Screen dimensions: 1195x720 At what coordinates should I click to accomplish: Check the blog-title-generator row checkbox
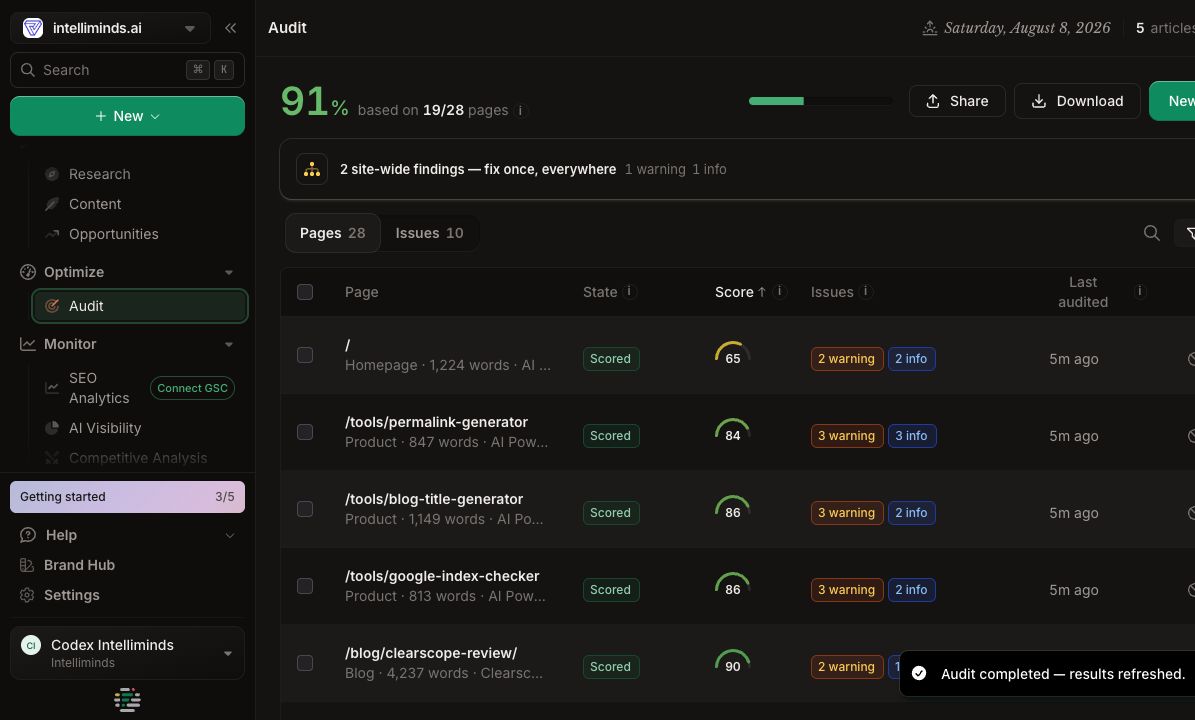[305, 509]
